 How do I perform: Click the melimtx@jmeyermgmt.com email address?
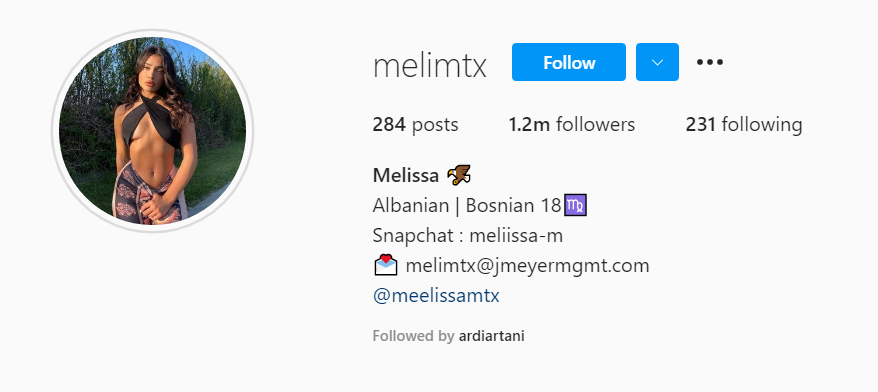(527, 265)
